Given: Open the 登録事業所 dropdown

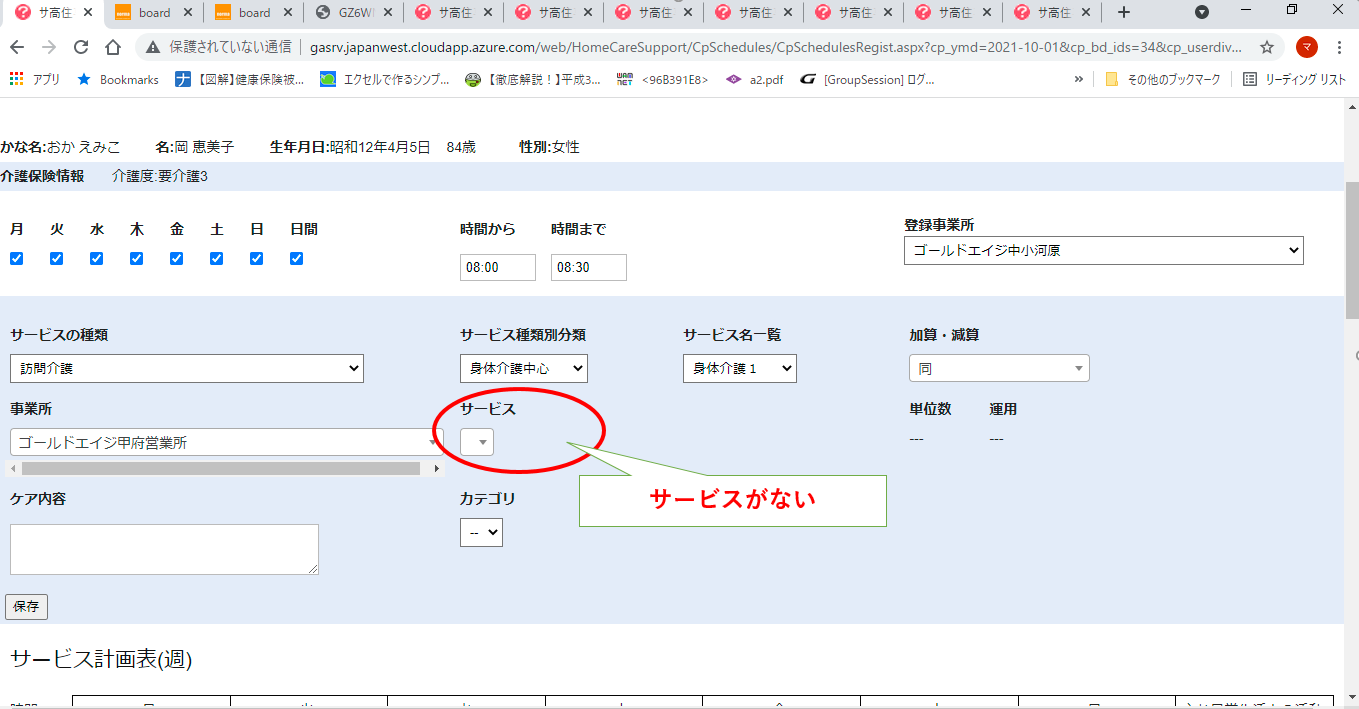Looking at the screenshot, I should (1103, 250).
